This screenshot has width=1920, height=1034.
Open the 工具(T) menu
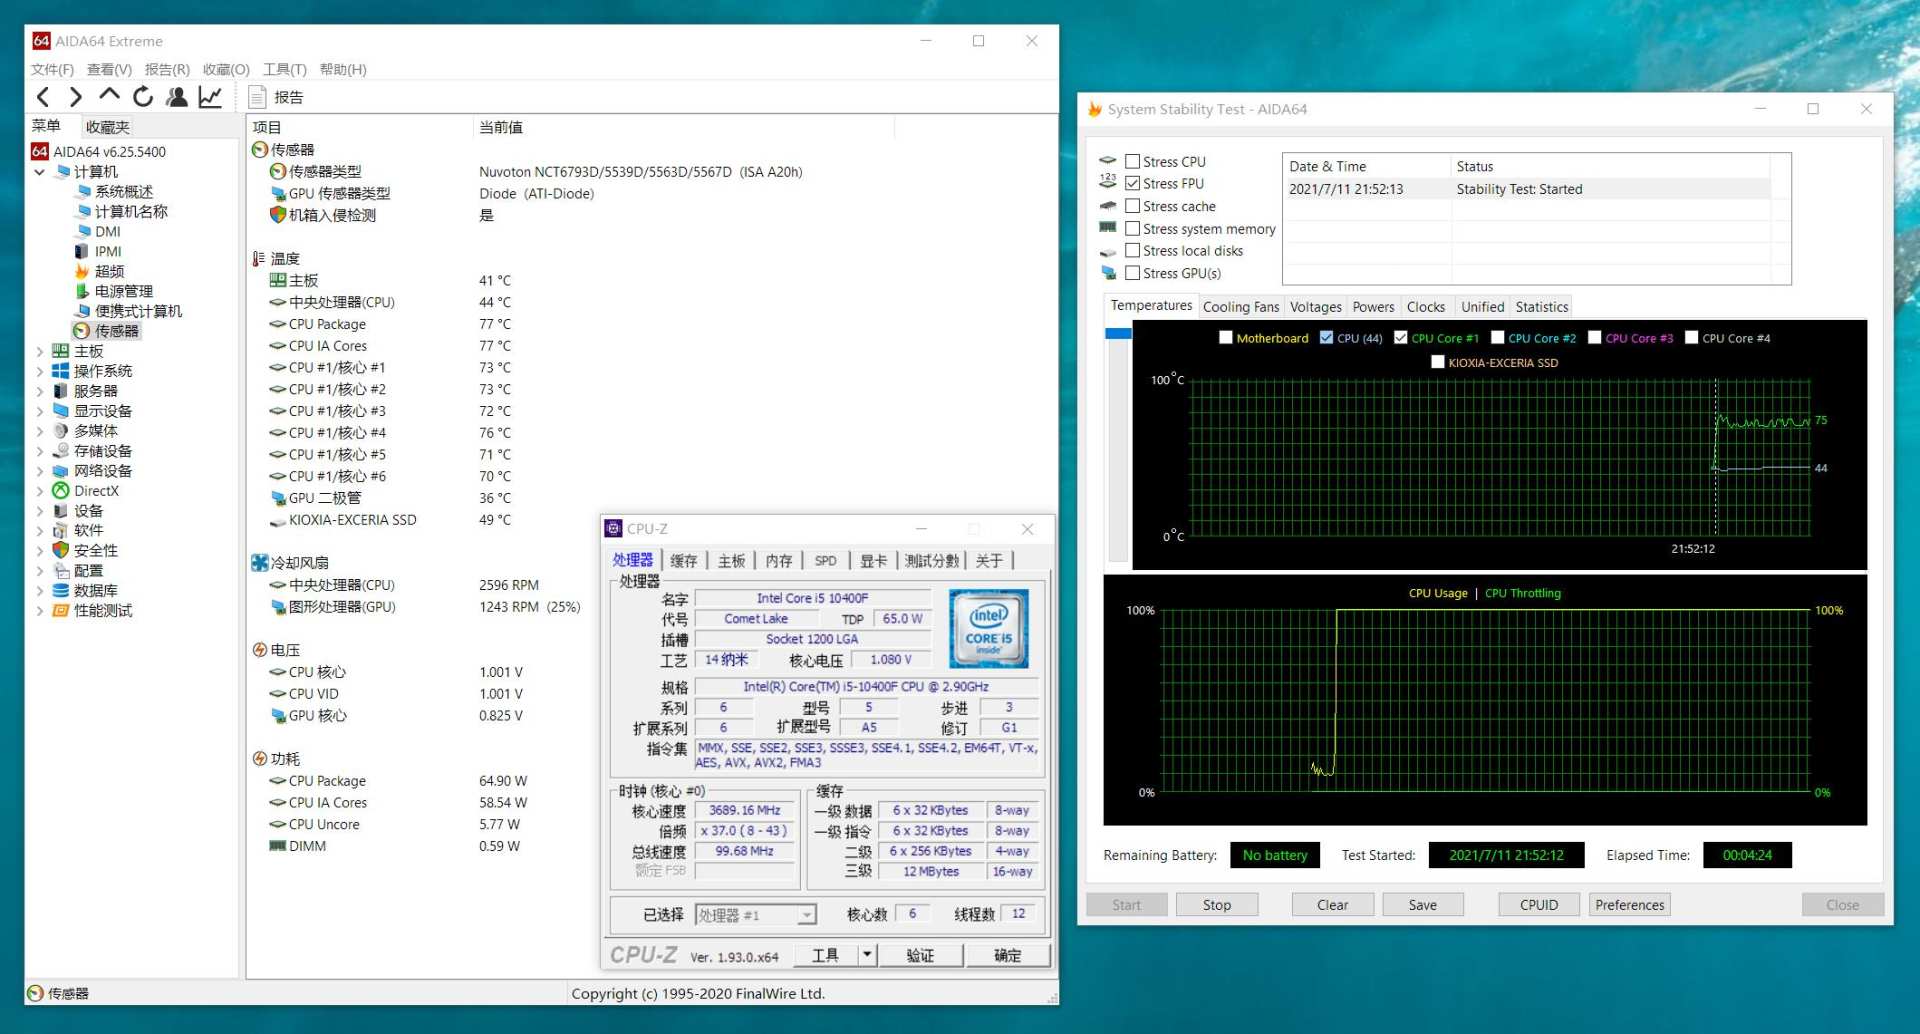coord(284,69)
